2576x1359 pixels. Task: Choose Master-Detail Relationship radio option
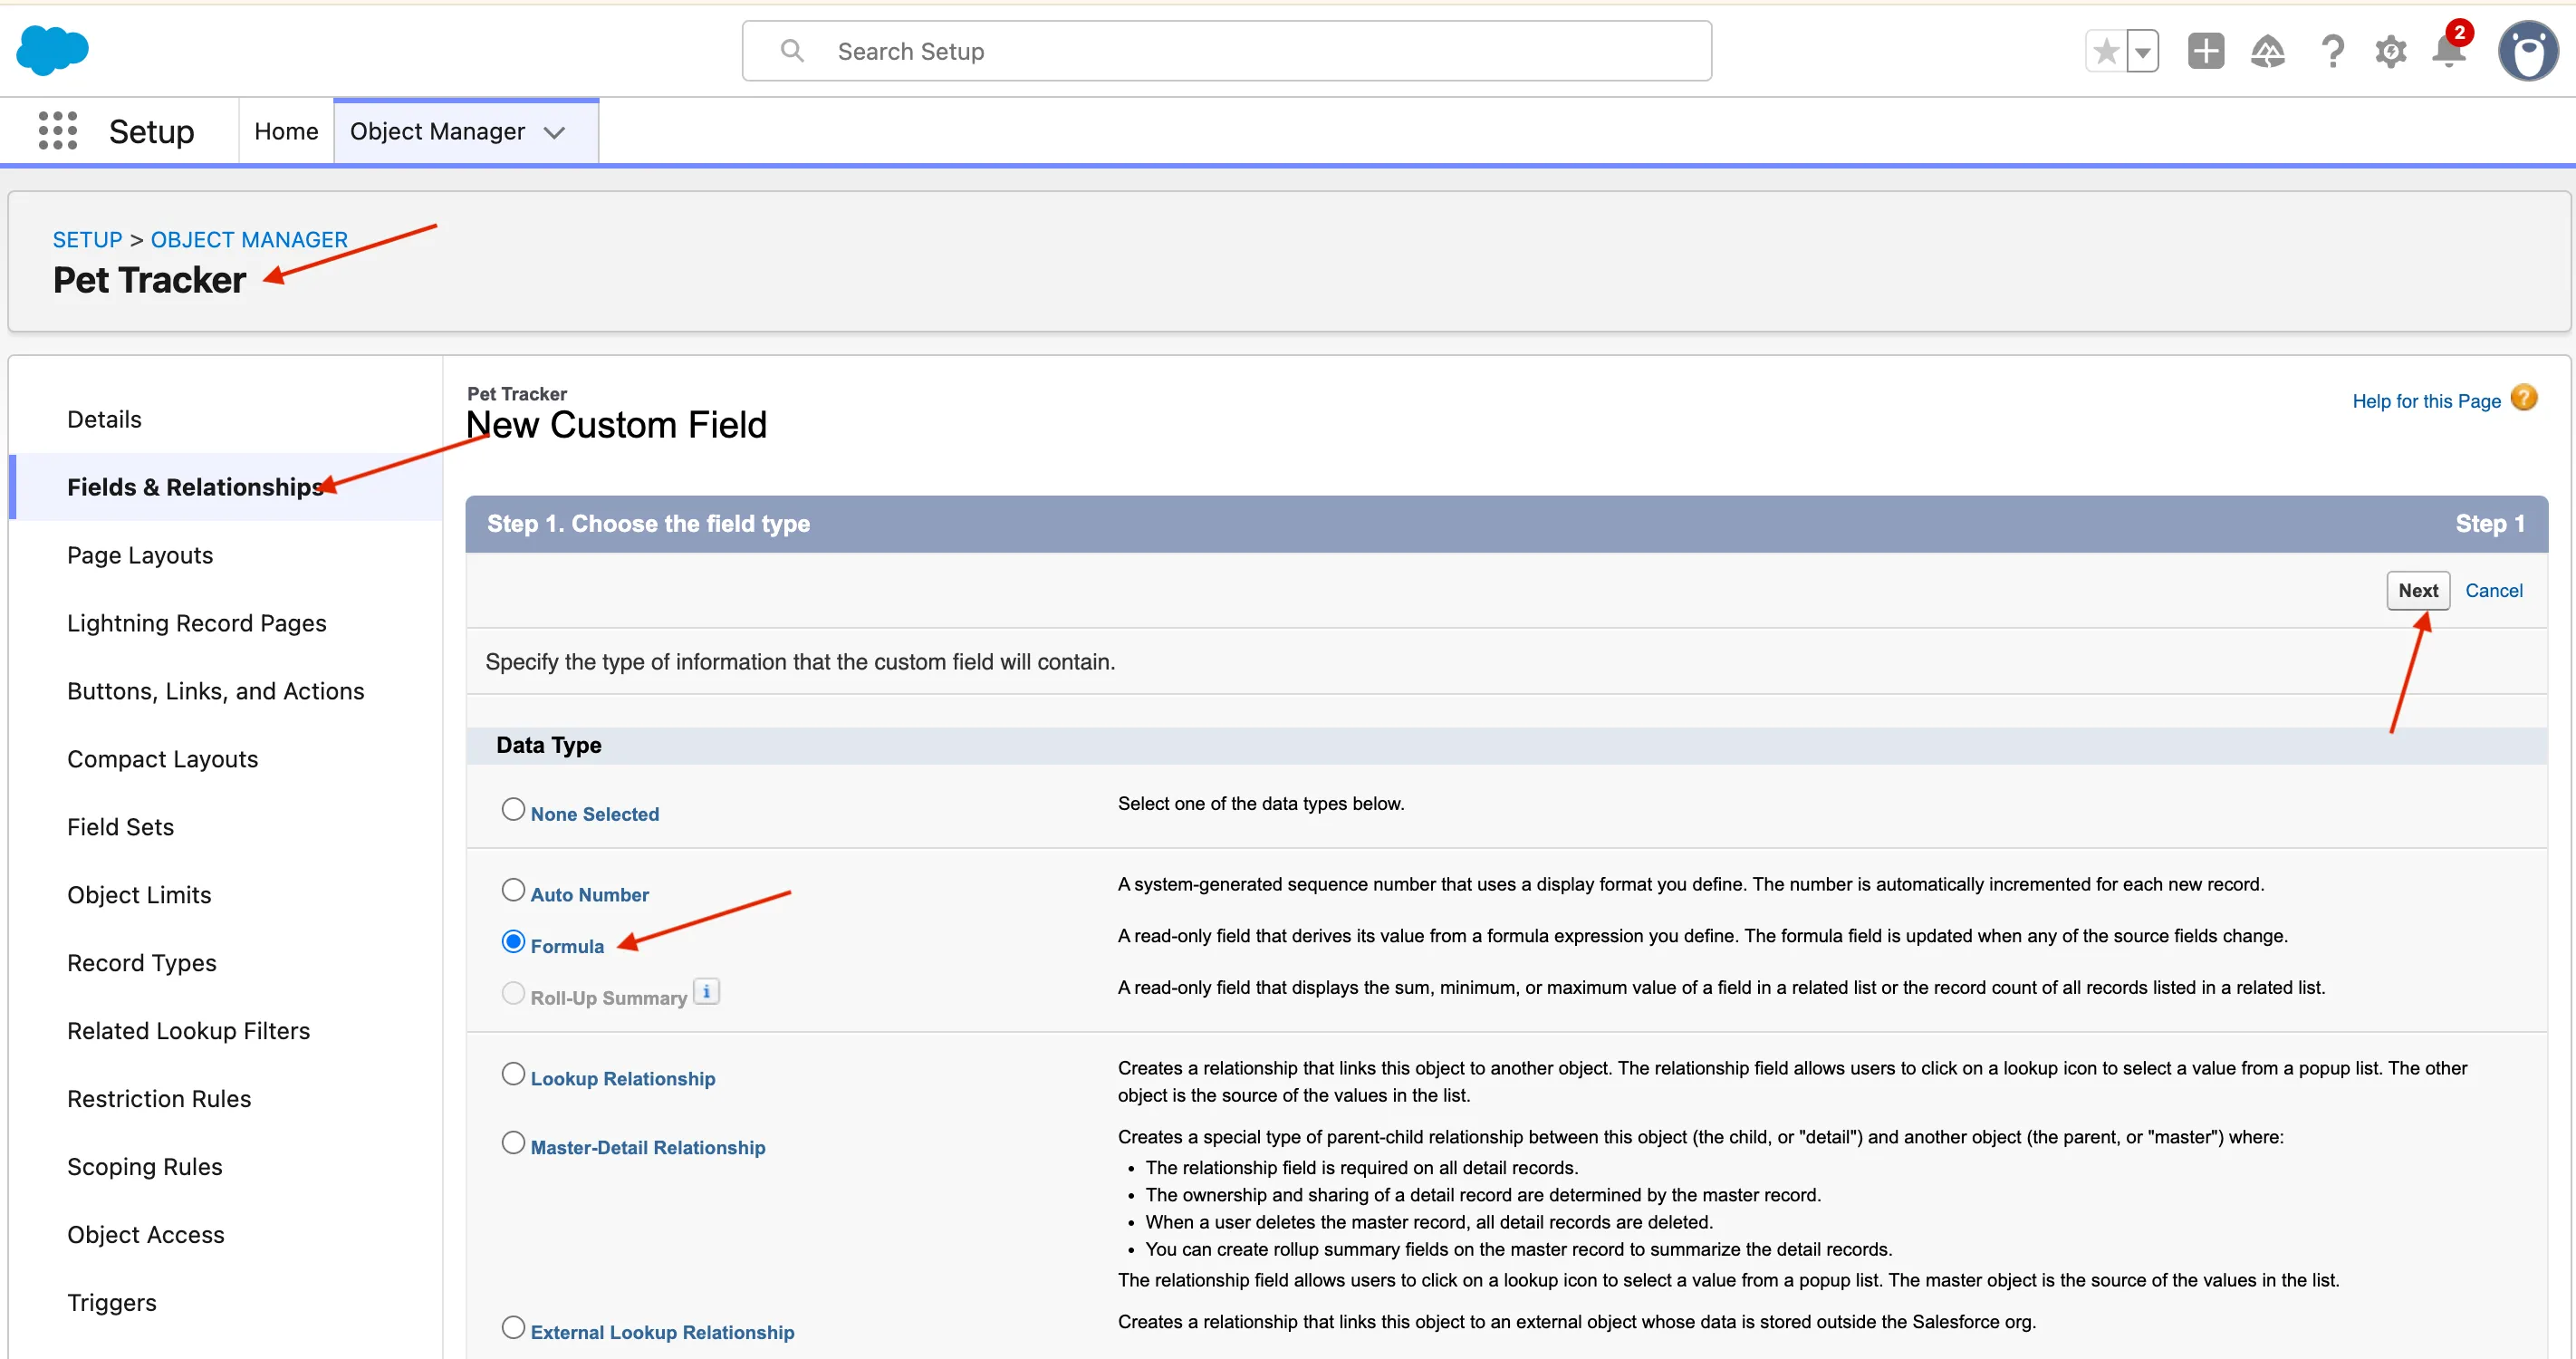tap(513, 1143)
